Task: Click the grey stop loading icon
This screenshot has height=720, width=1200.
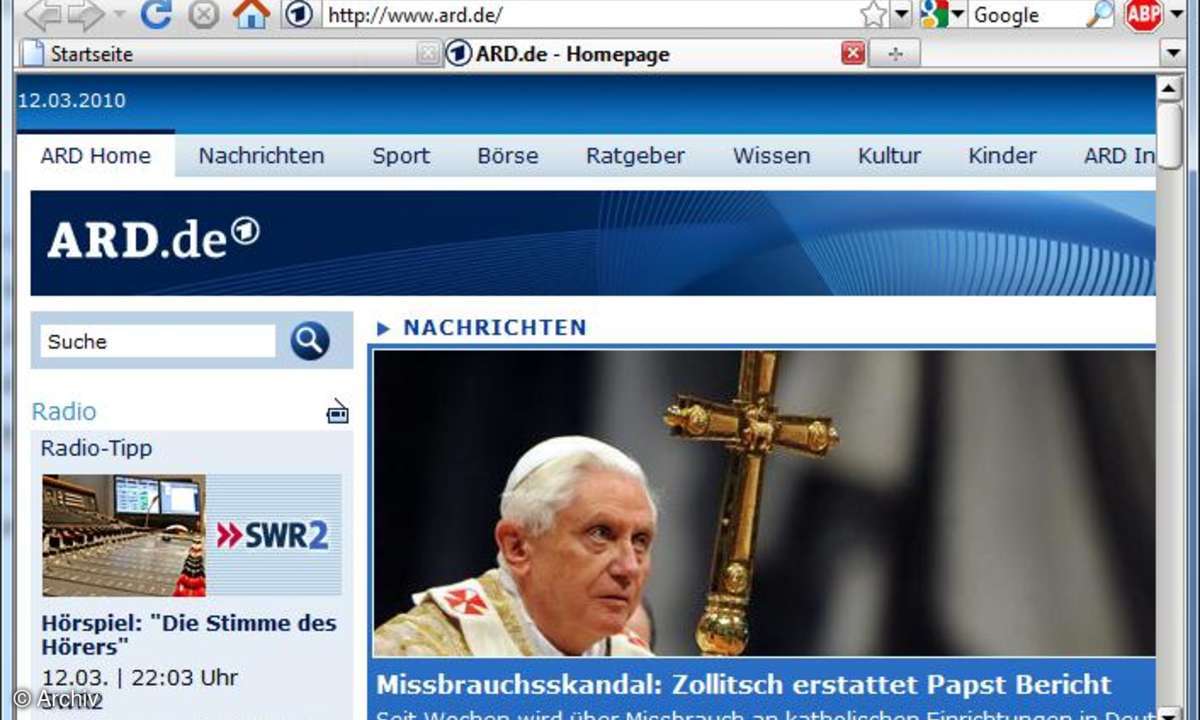Action: 203,14
